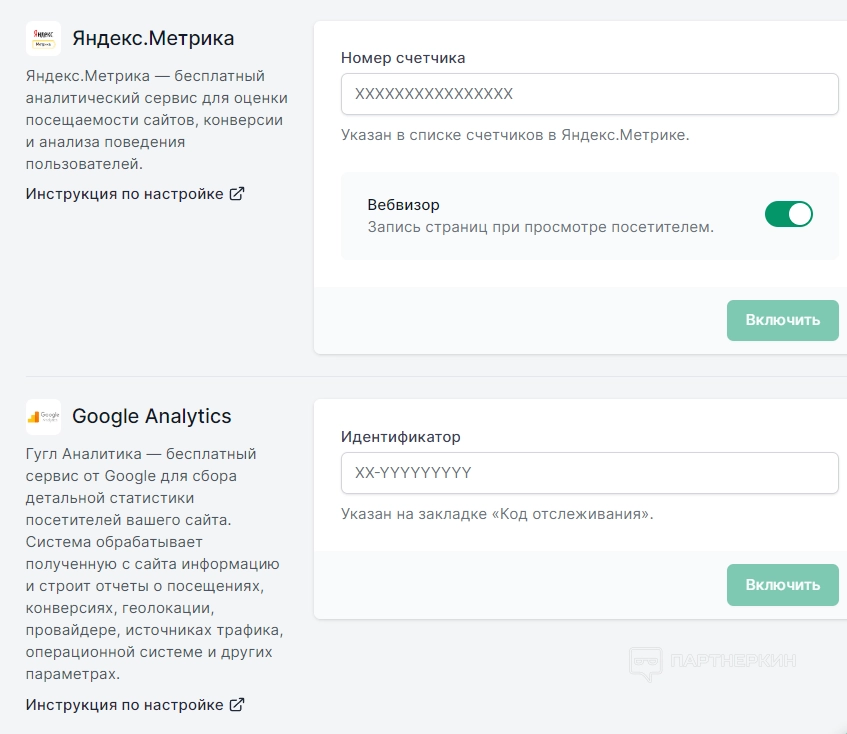This screenshot has height=734, width=847.
Task: Click hint text about списке счетчиков
Action: coord(515,135)
